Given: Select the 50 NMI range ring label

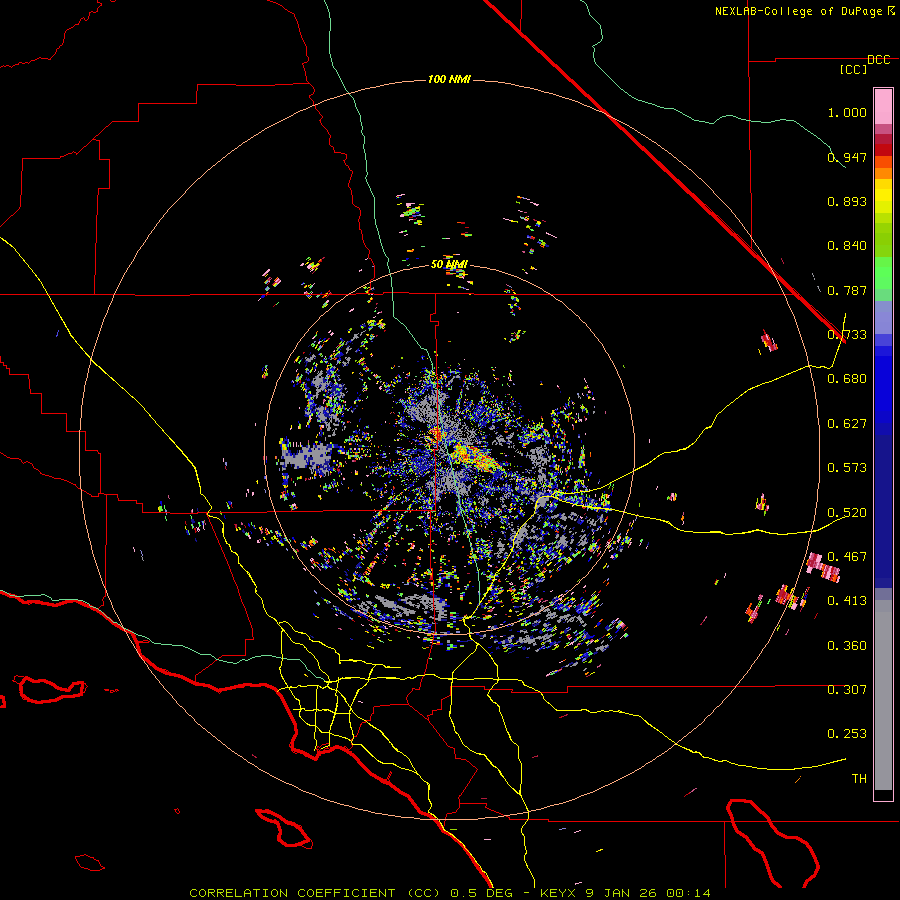Looking at the screenshot, I should coord(449,265).
